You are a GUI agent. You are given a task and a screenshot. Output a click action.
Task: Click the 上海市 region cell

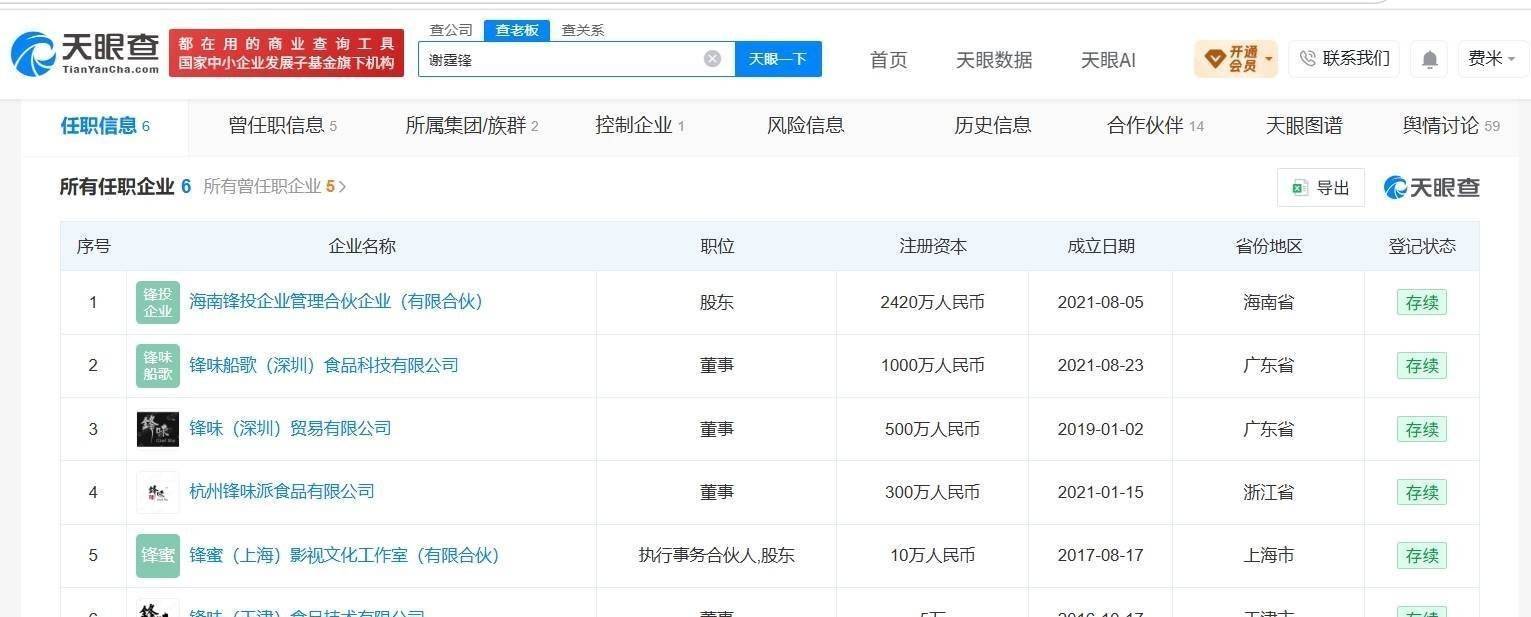[x=1268, y=555]
